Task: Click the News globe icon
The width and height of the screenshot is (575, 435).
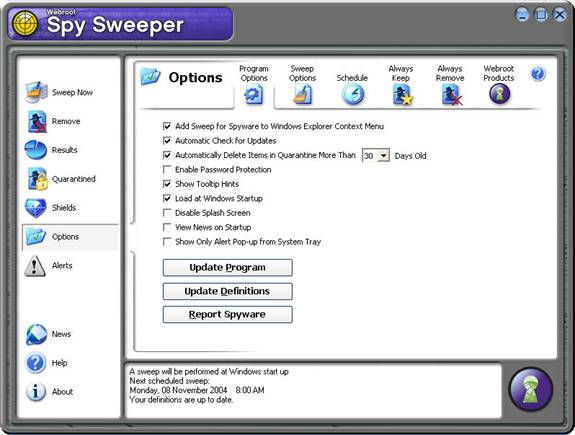Action: pyautogui.click(x=36, y=334)
